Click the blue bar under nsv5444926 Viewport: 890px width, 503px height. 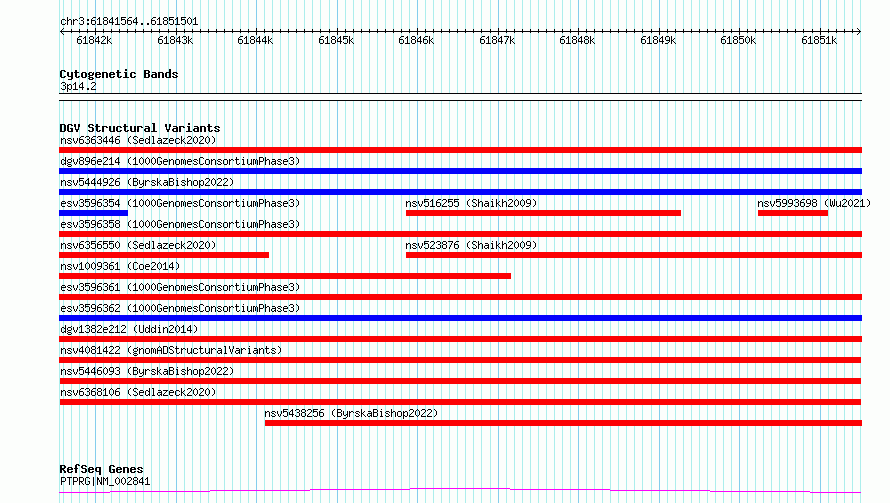pyautogui.click(x=460, y=192)
